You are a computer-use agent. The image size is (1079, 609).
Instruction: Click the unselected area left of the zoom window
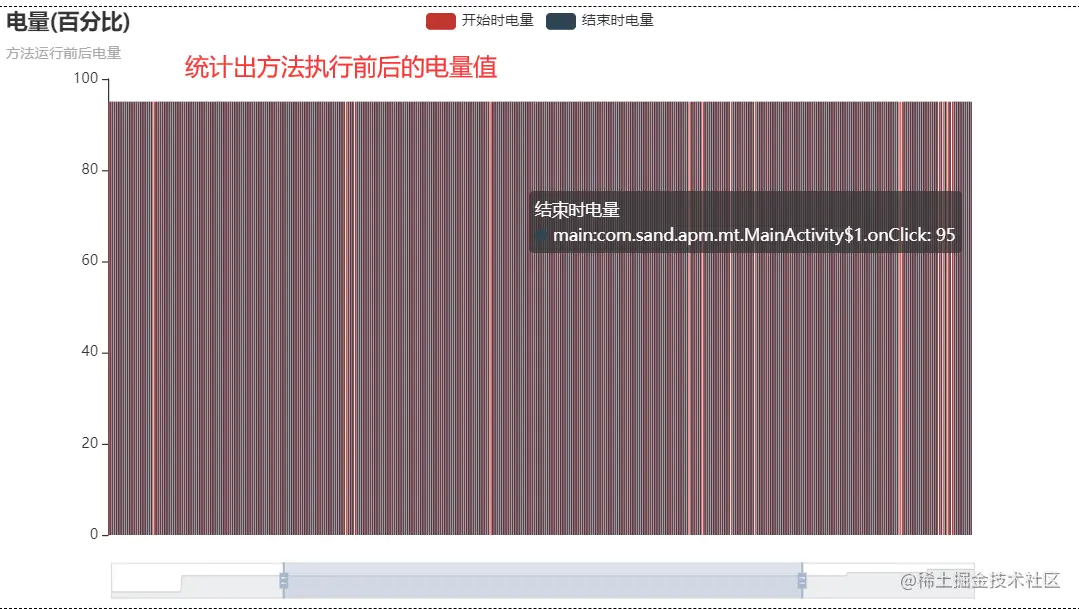point(195,578)
